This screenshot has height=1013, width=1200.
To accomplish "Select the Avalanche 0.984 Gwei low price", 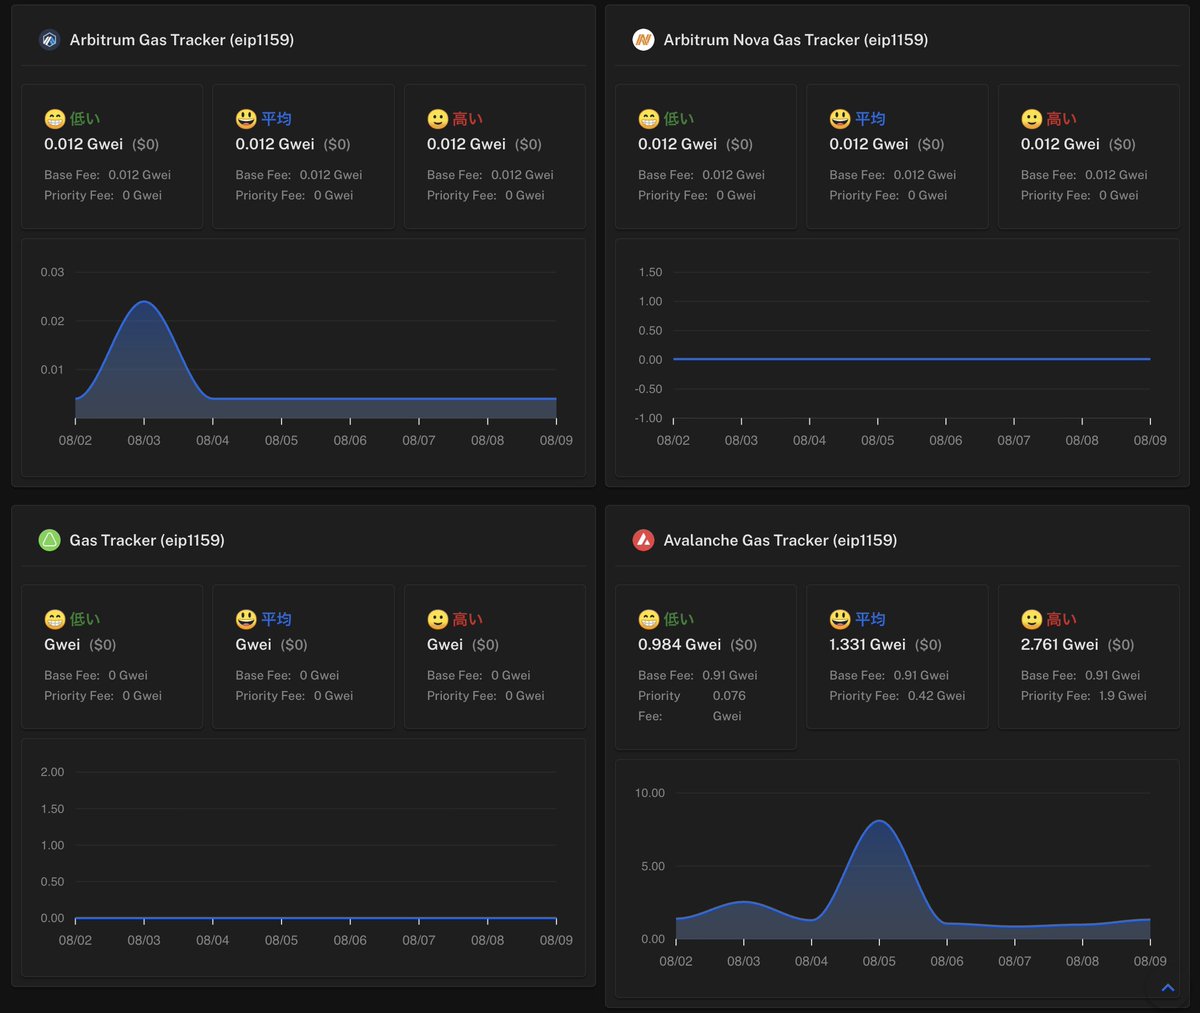I will point(679,645).
